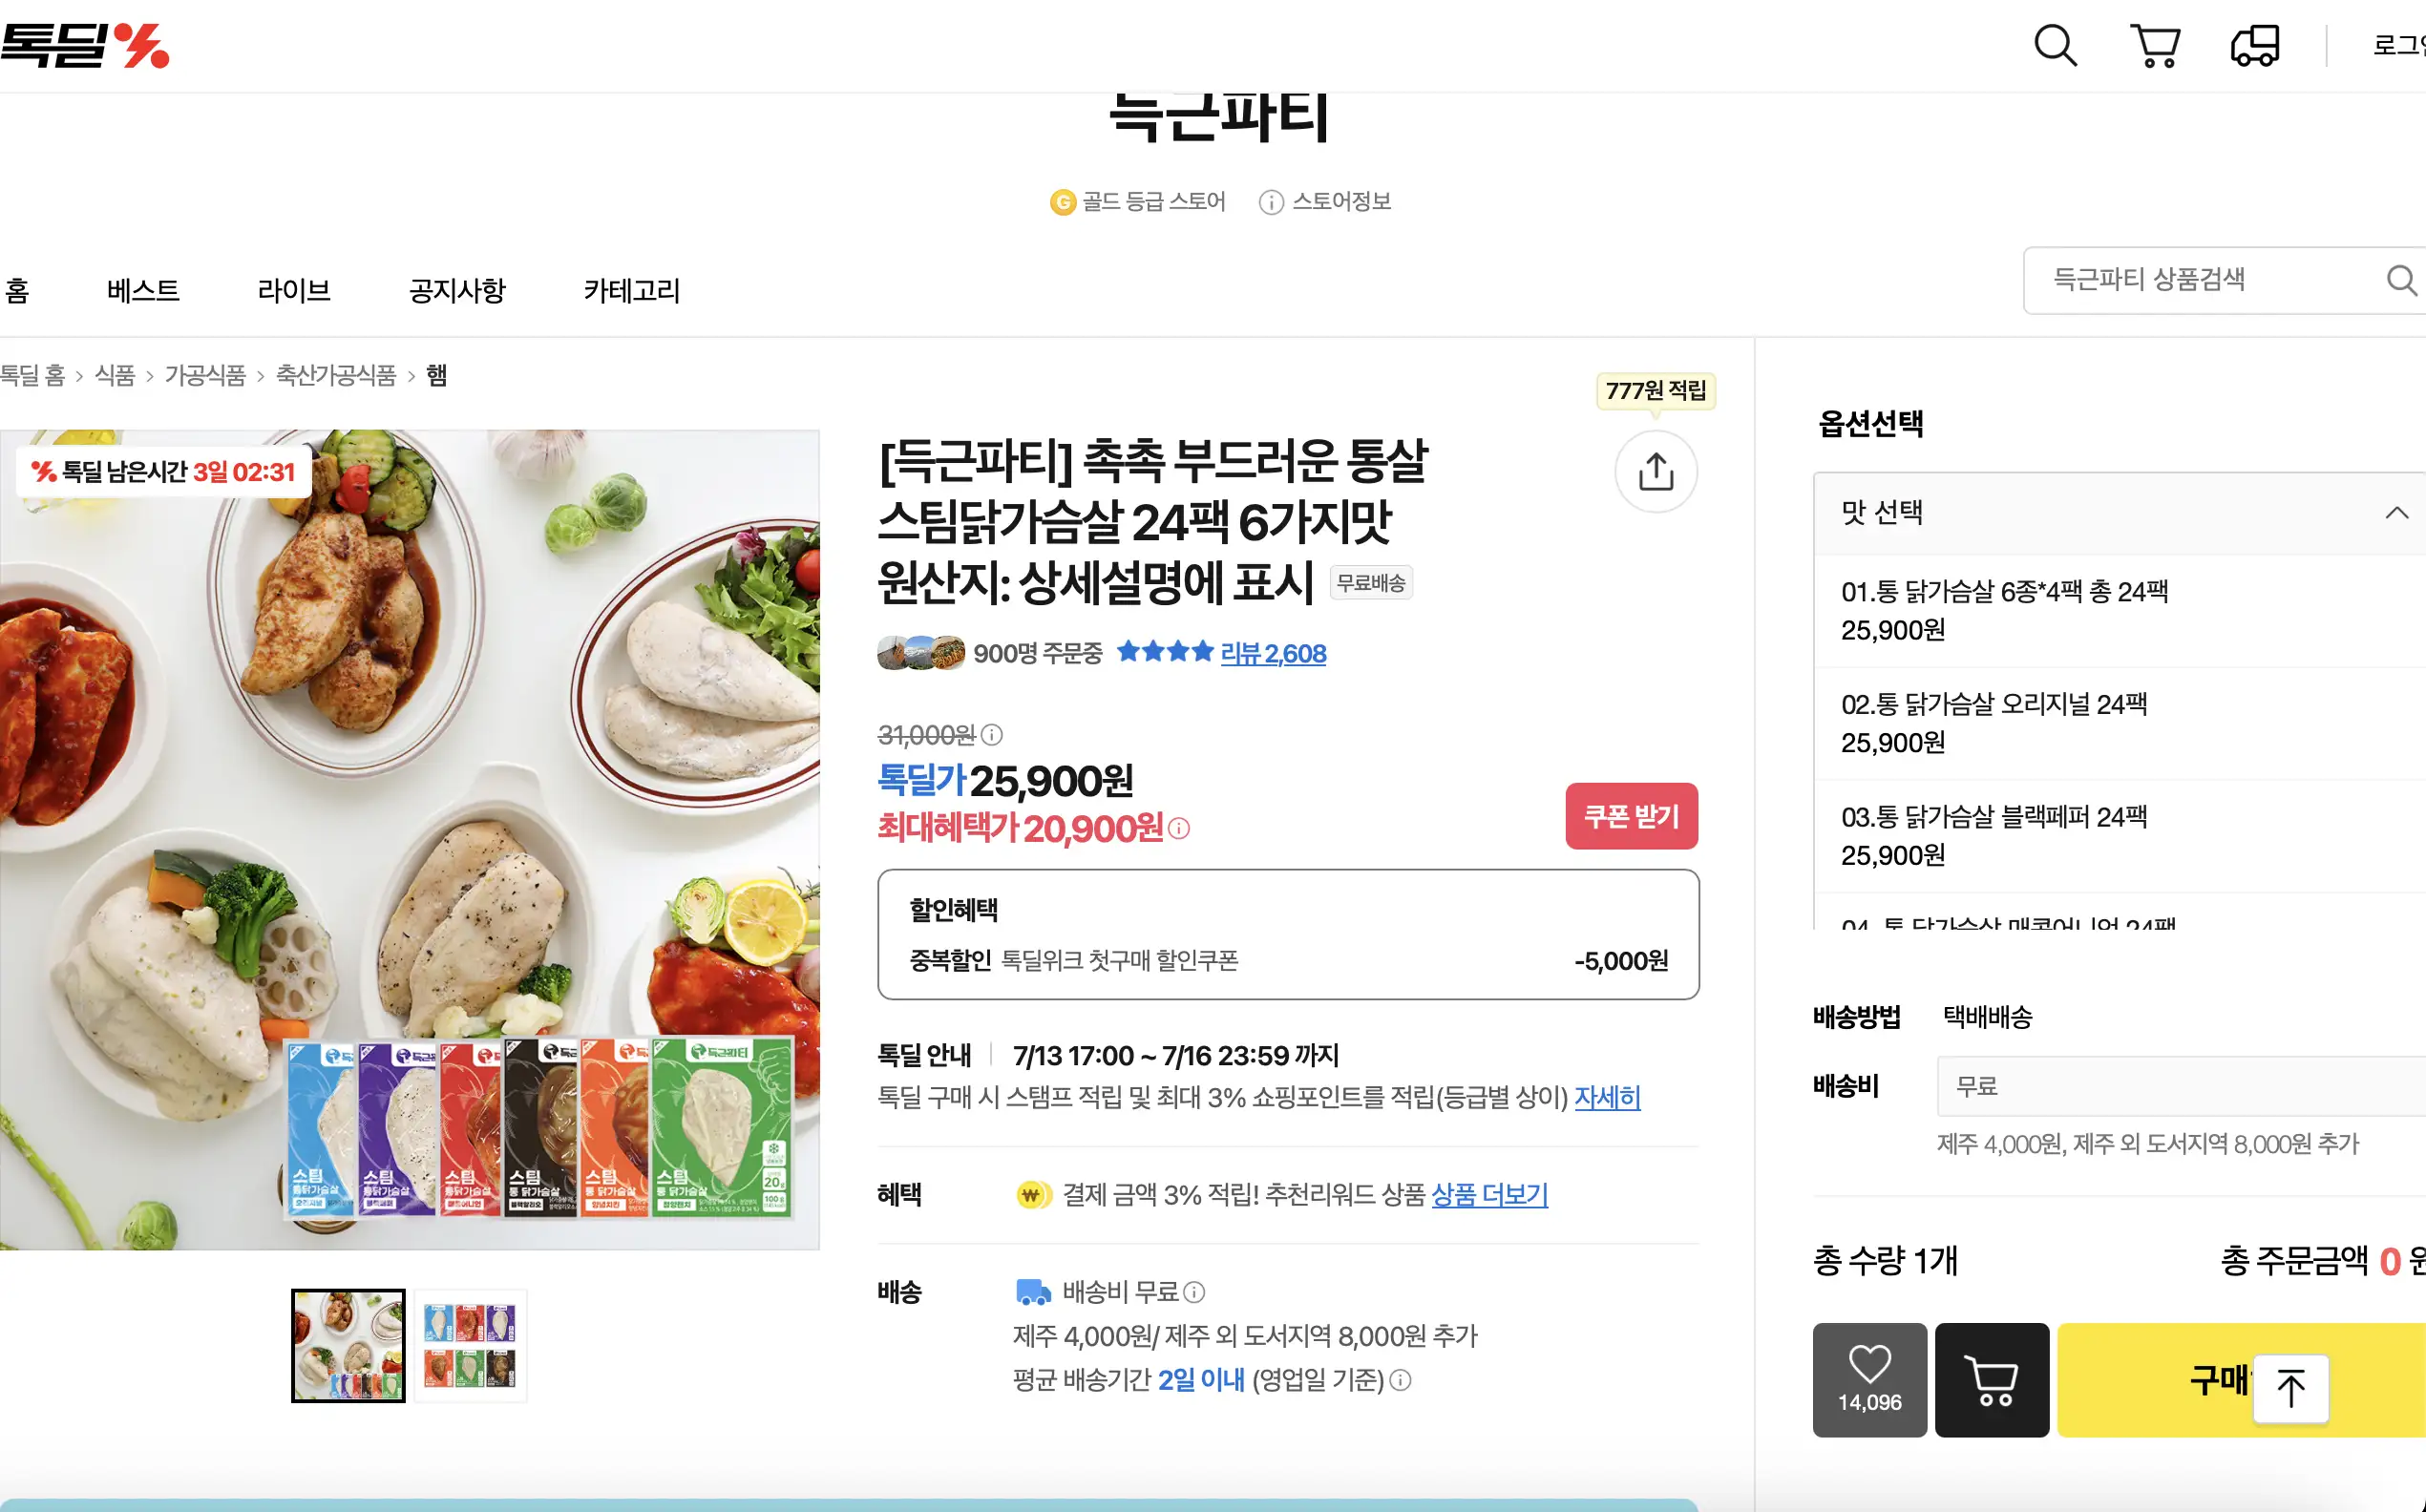Open the 자세히 link for 톡딜 info
The image size is (2426, 1512).
[x=1607, y=1098]
